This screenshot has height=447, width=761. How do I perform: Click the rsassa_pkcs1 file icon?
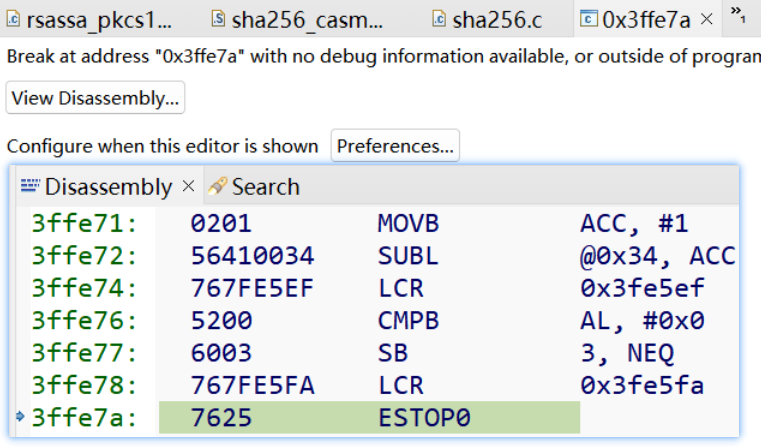tap(14, 19)
